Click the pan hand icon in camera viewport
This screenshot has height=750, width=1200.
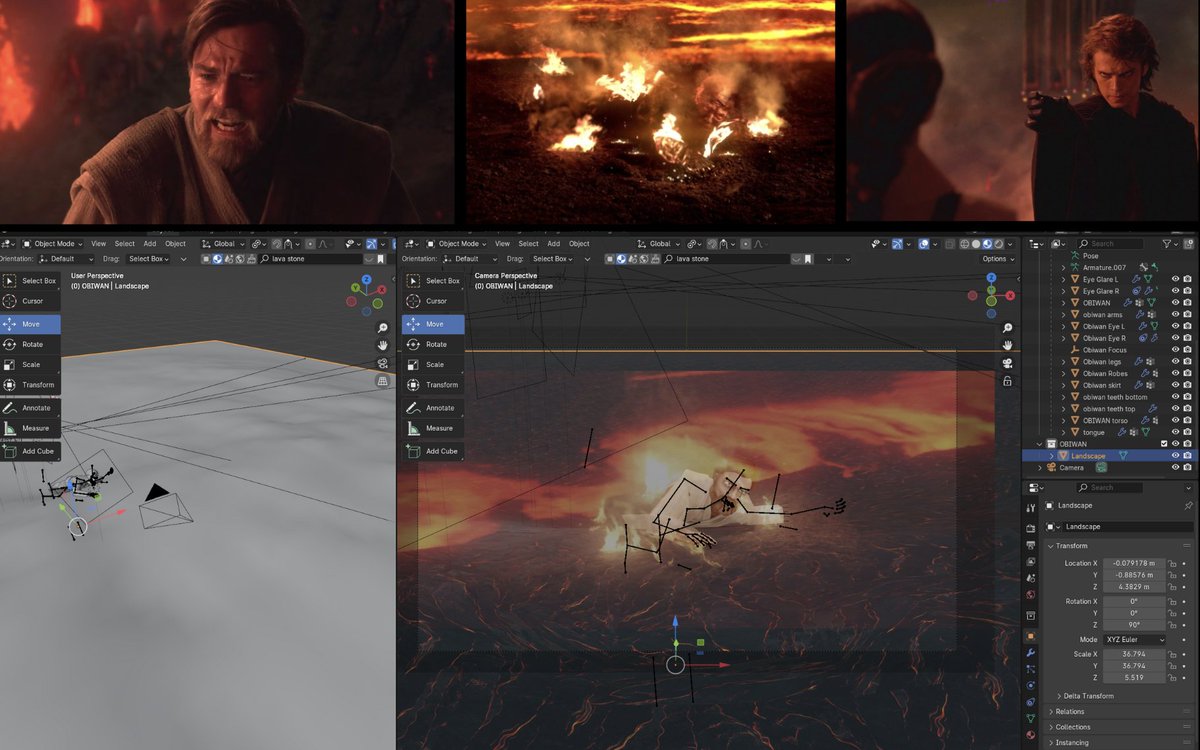[1008, 345]
